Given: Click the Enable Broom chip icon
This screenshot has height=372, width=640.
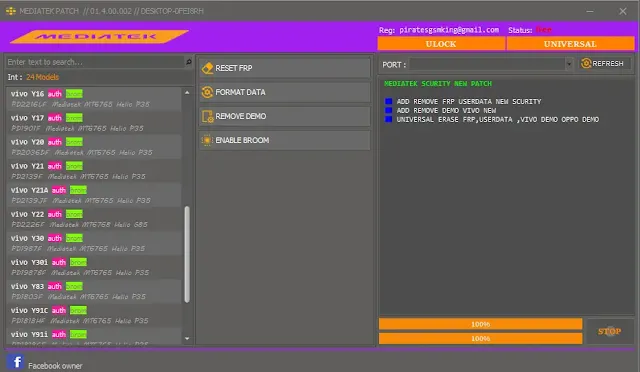Looking at the screenshot, I should pyautogui.click(x=207, y=140).
